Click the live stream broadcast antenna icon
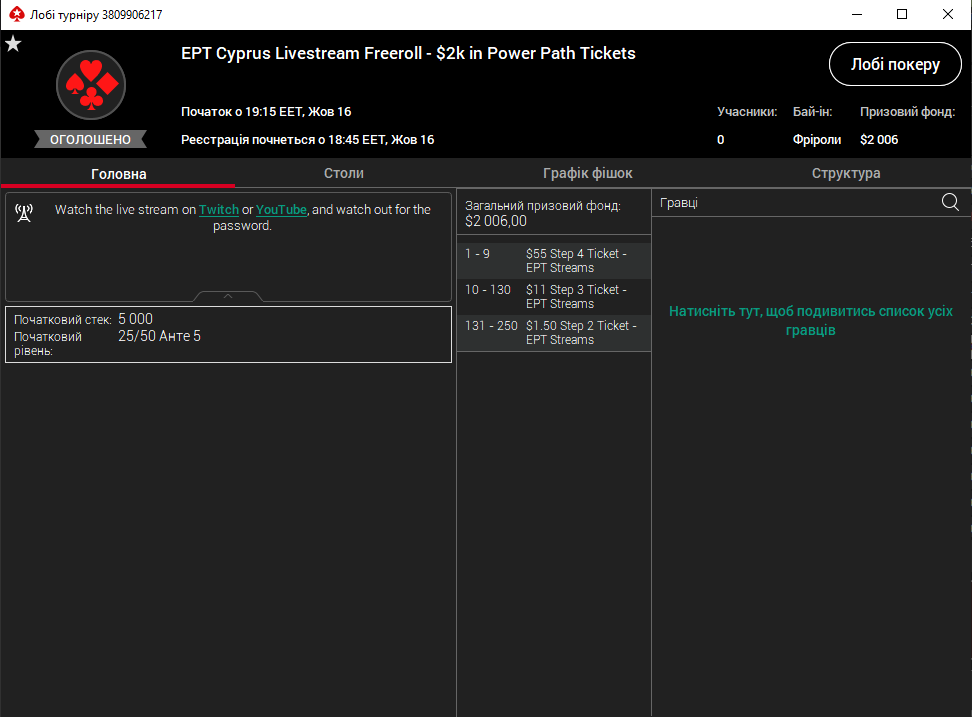The image size is (972, 717). pyautogui.click(x=24, y=213)
